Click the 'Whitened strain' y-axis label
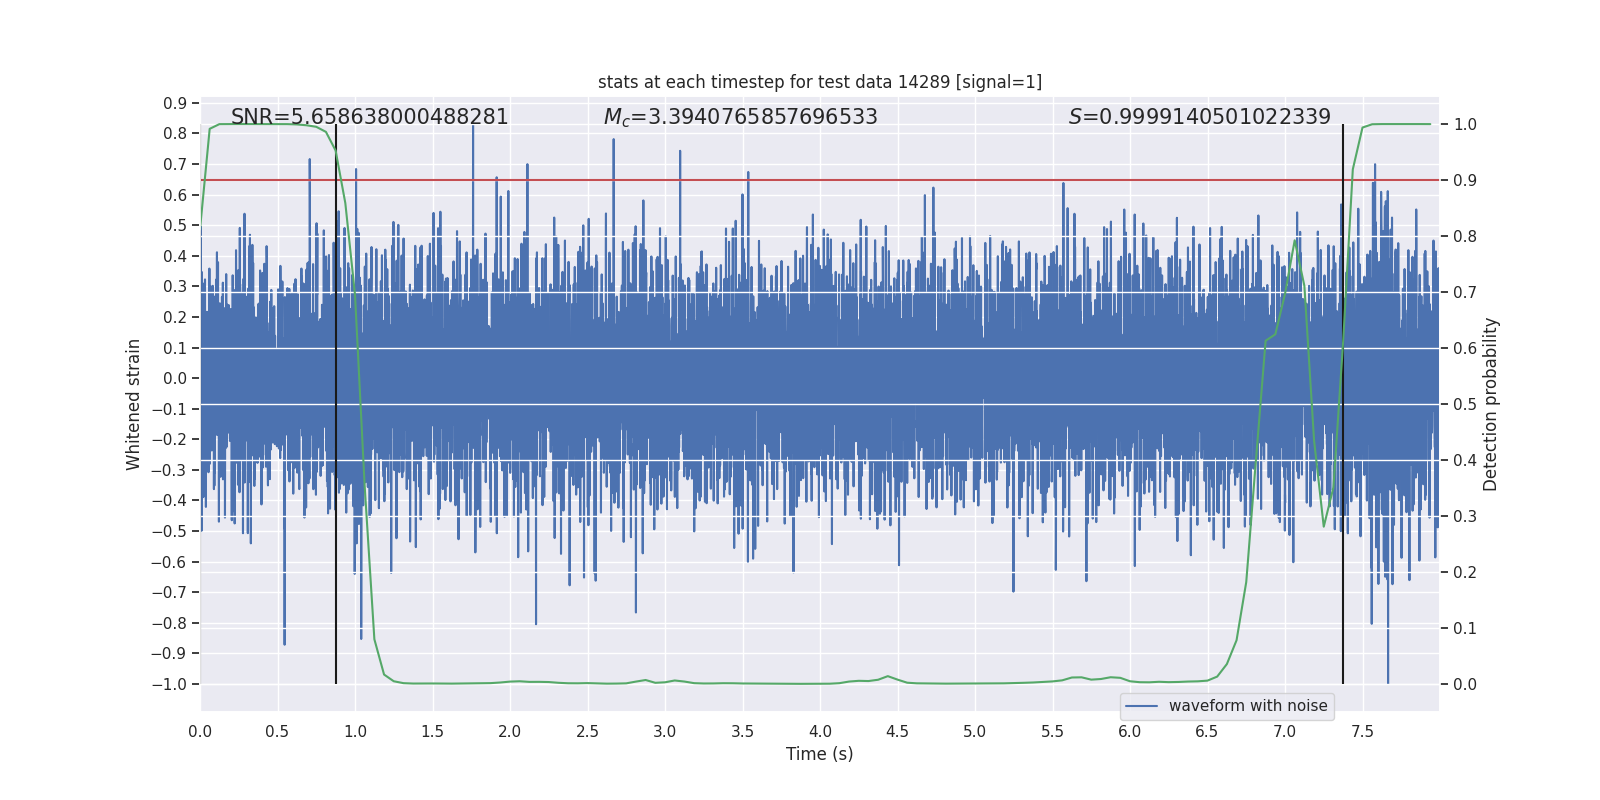1600x800 pixels. pos(134,404)
